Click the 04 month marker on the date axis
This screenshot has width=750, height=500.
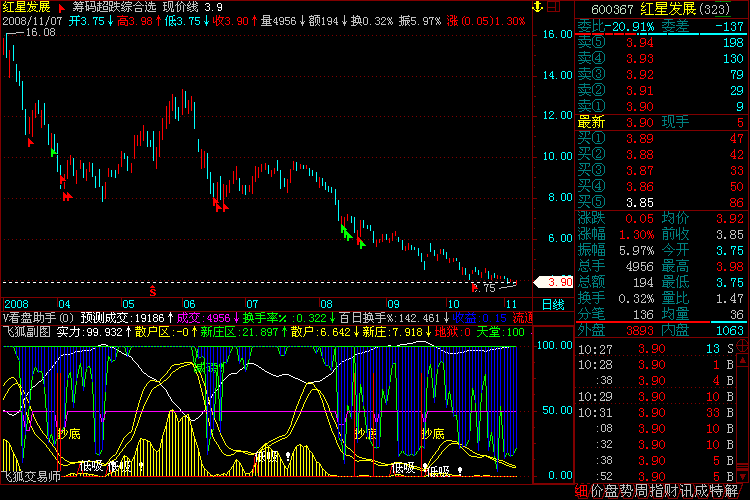click(65, 304)
